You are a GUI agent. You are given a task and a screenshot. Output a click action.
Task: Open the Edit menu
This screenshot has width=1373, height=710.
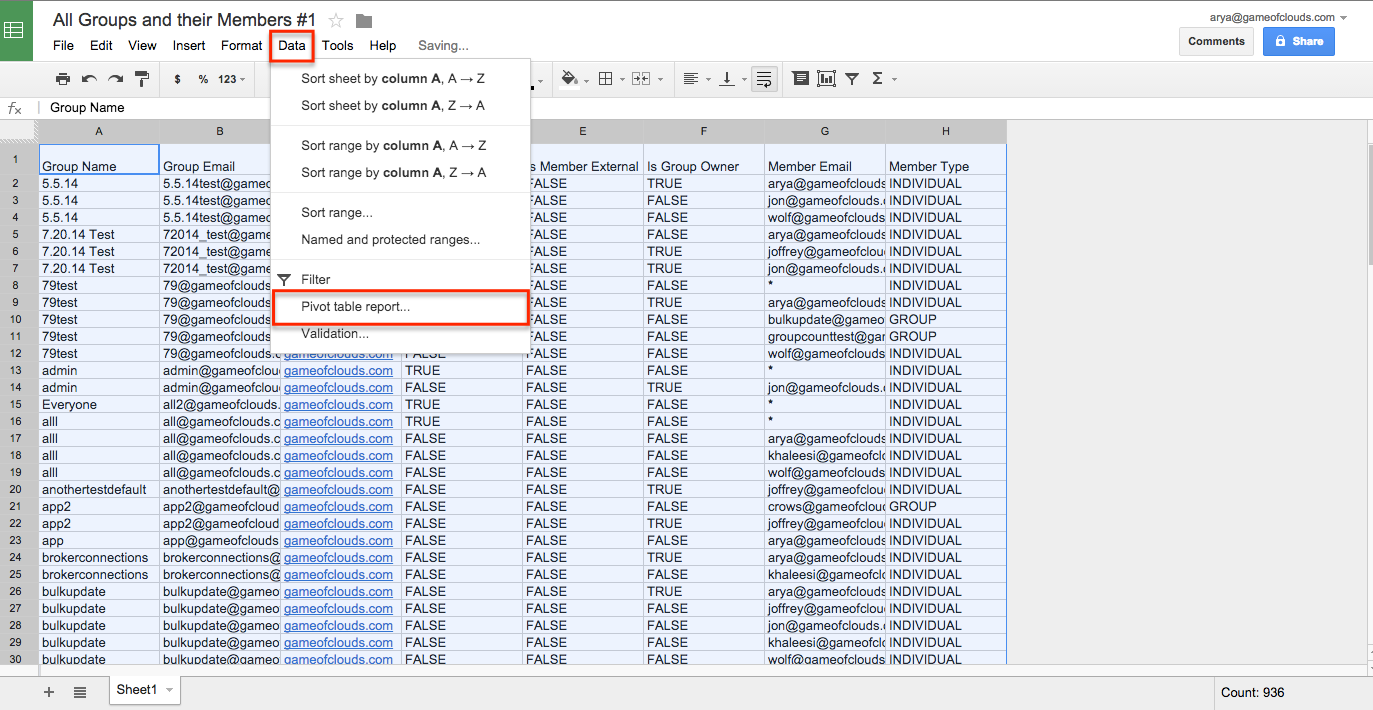(101, 45)
